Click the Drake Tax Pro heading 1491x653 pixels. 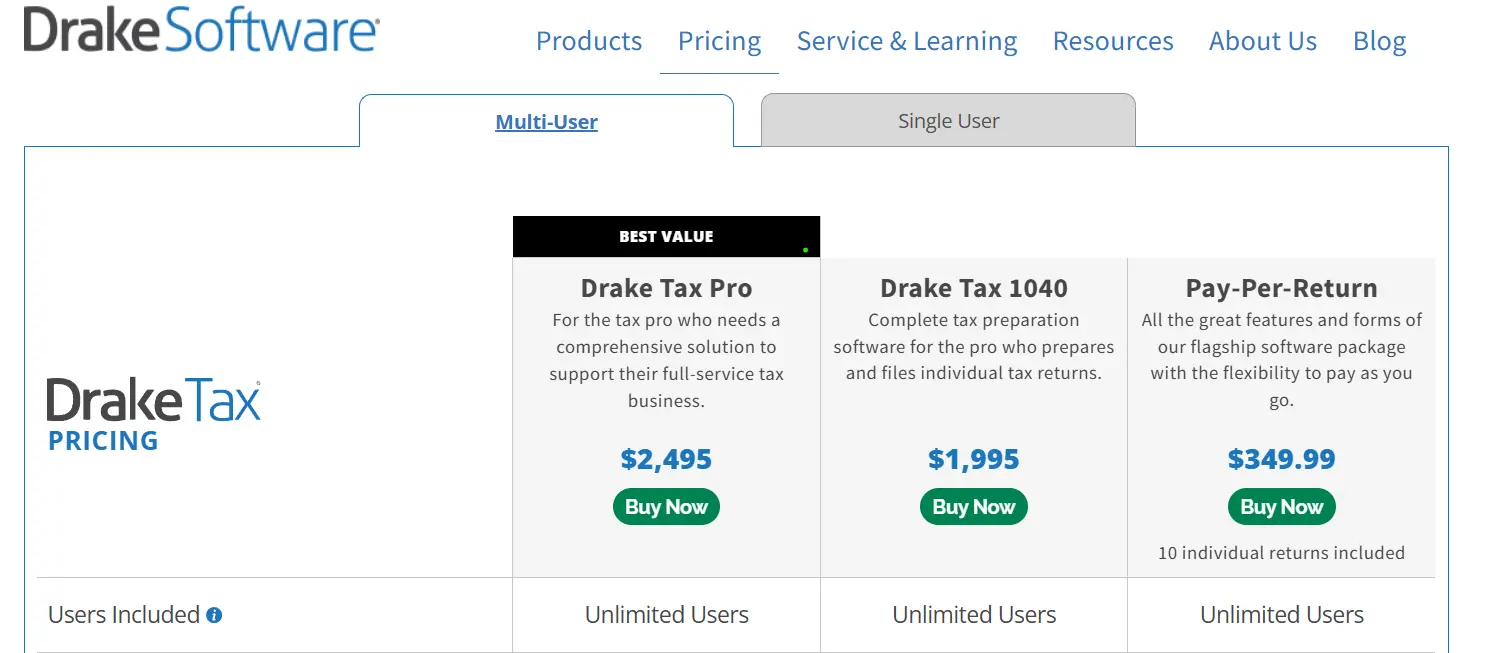click(666, 288)
